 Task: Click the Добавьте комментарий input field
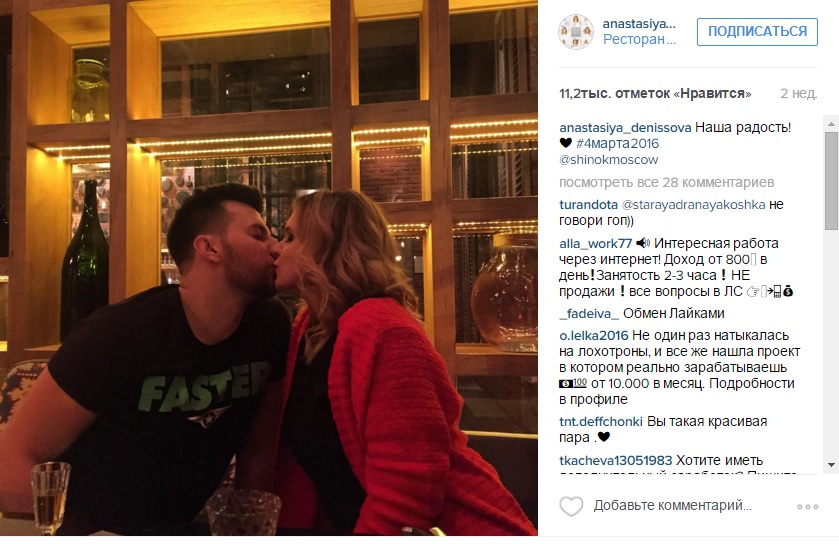673,505
